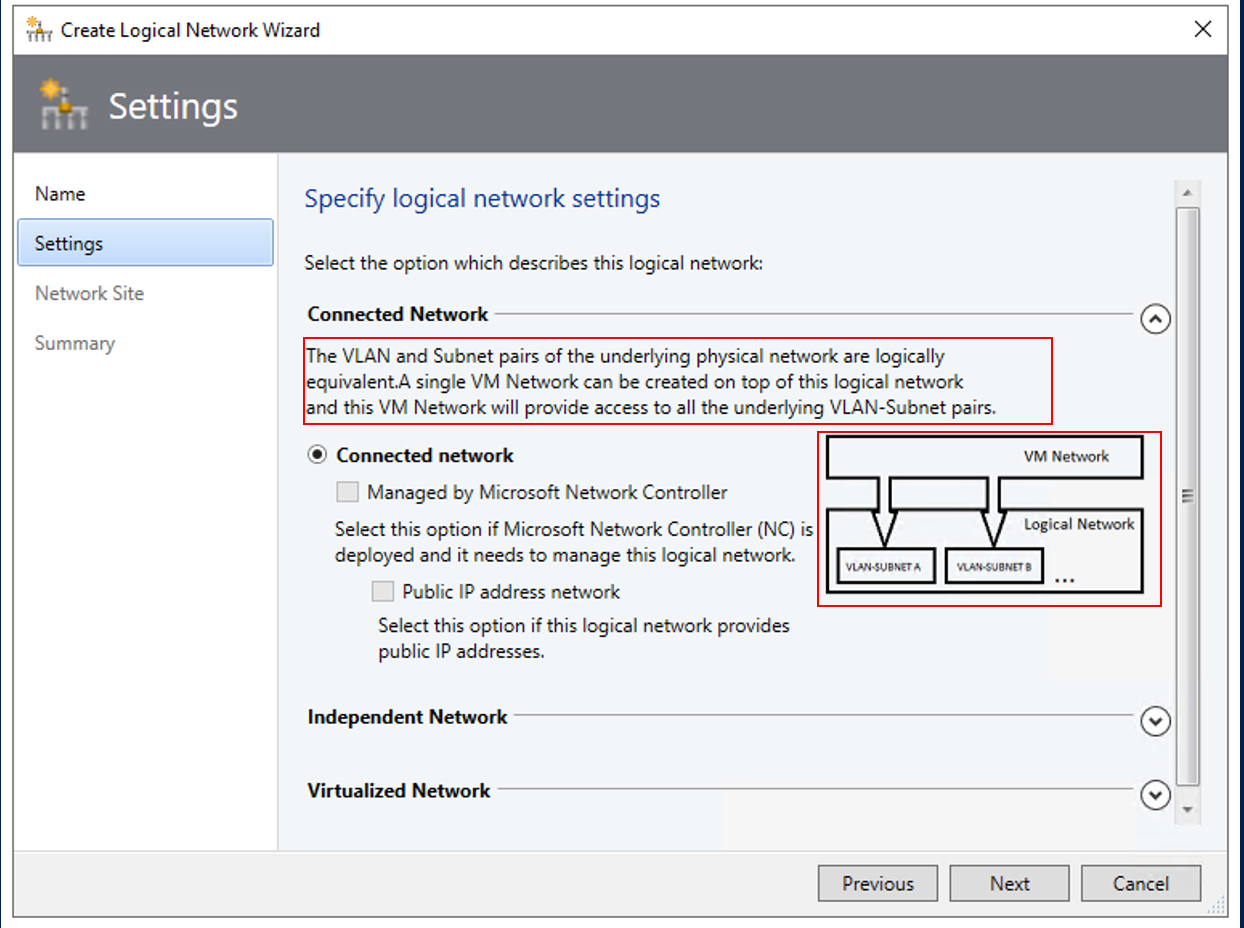The image size is (1244, 928).
Task: Check Managed by Microsoft Network Controller
Action: 348,492
